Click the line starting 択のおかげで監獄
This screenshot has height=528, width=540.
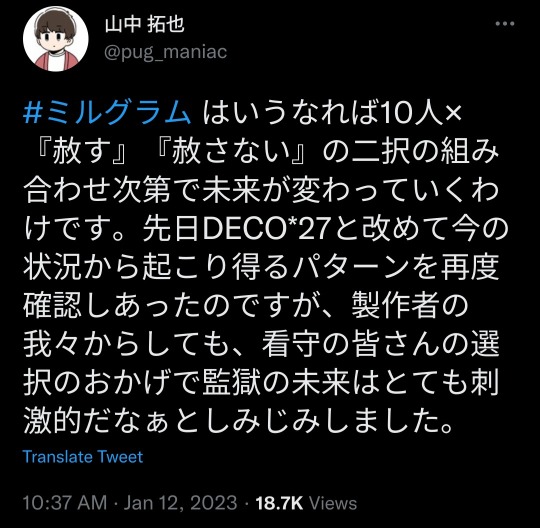click(261, 382)
